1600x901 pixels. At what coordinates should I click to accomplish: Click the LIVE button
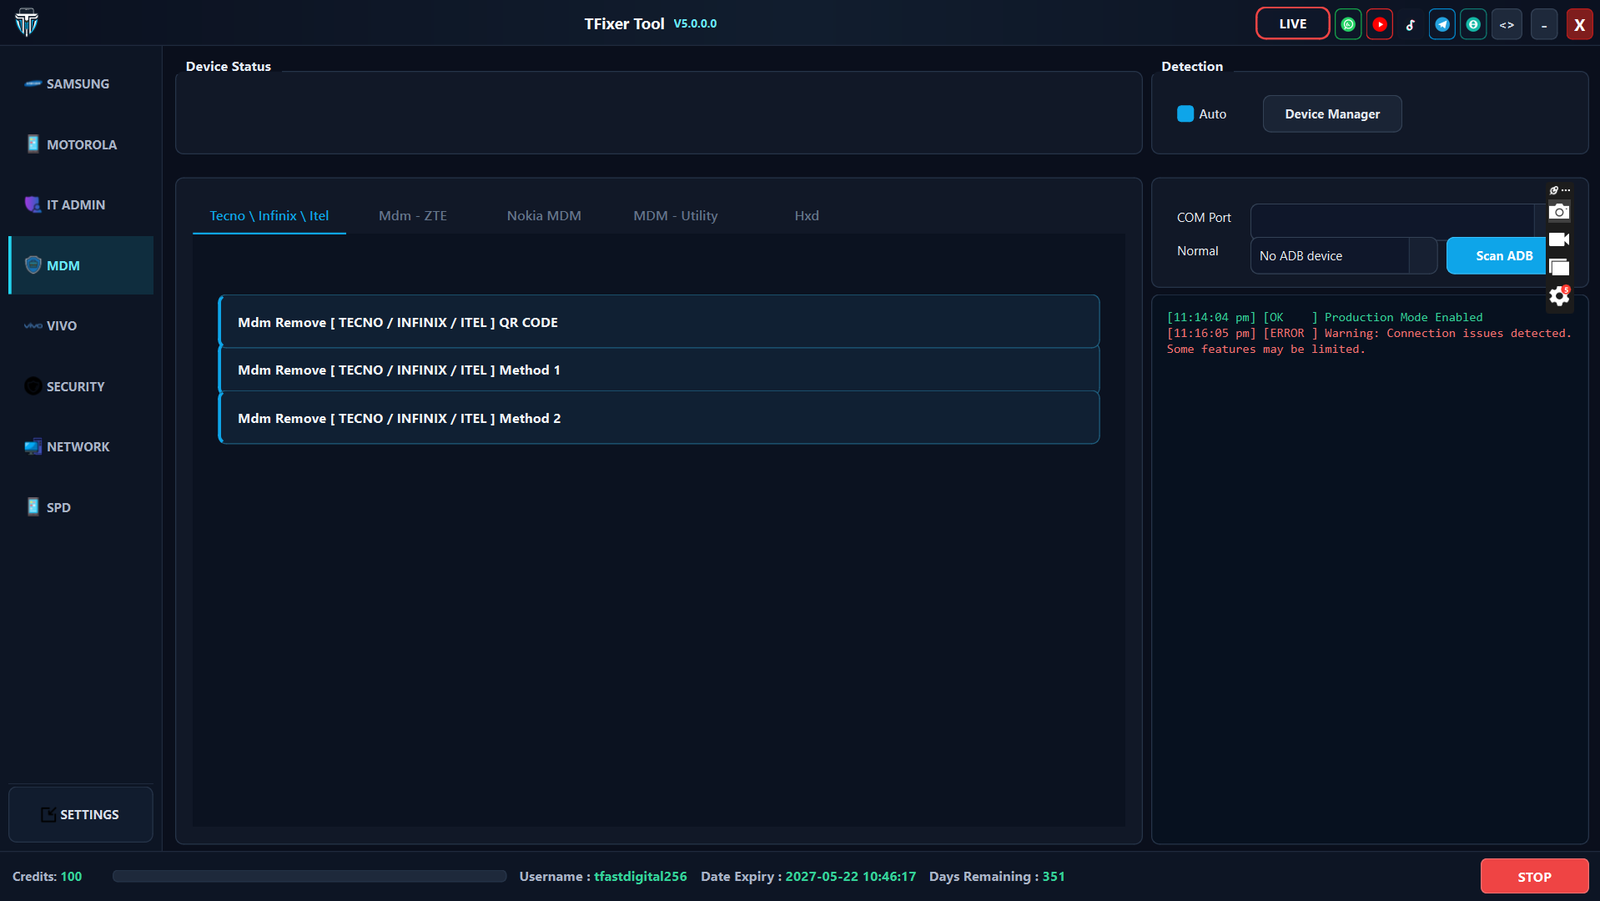click(x=1293, y=24)
